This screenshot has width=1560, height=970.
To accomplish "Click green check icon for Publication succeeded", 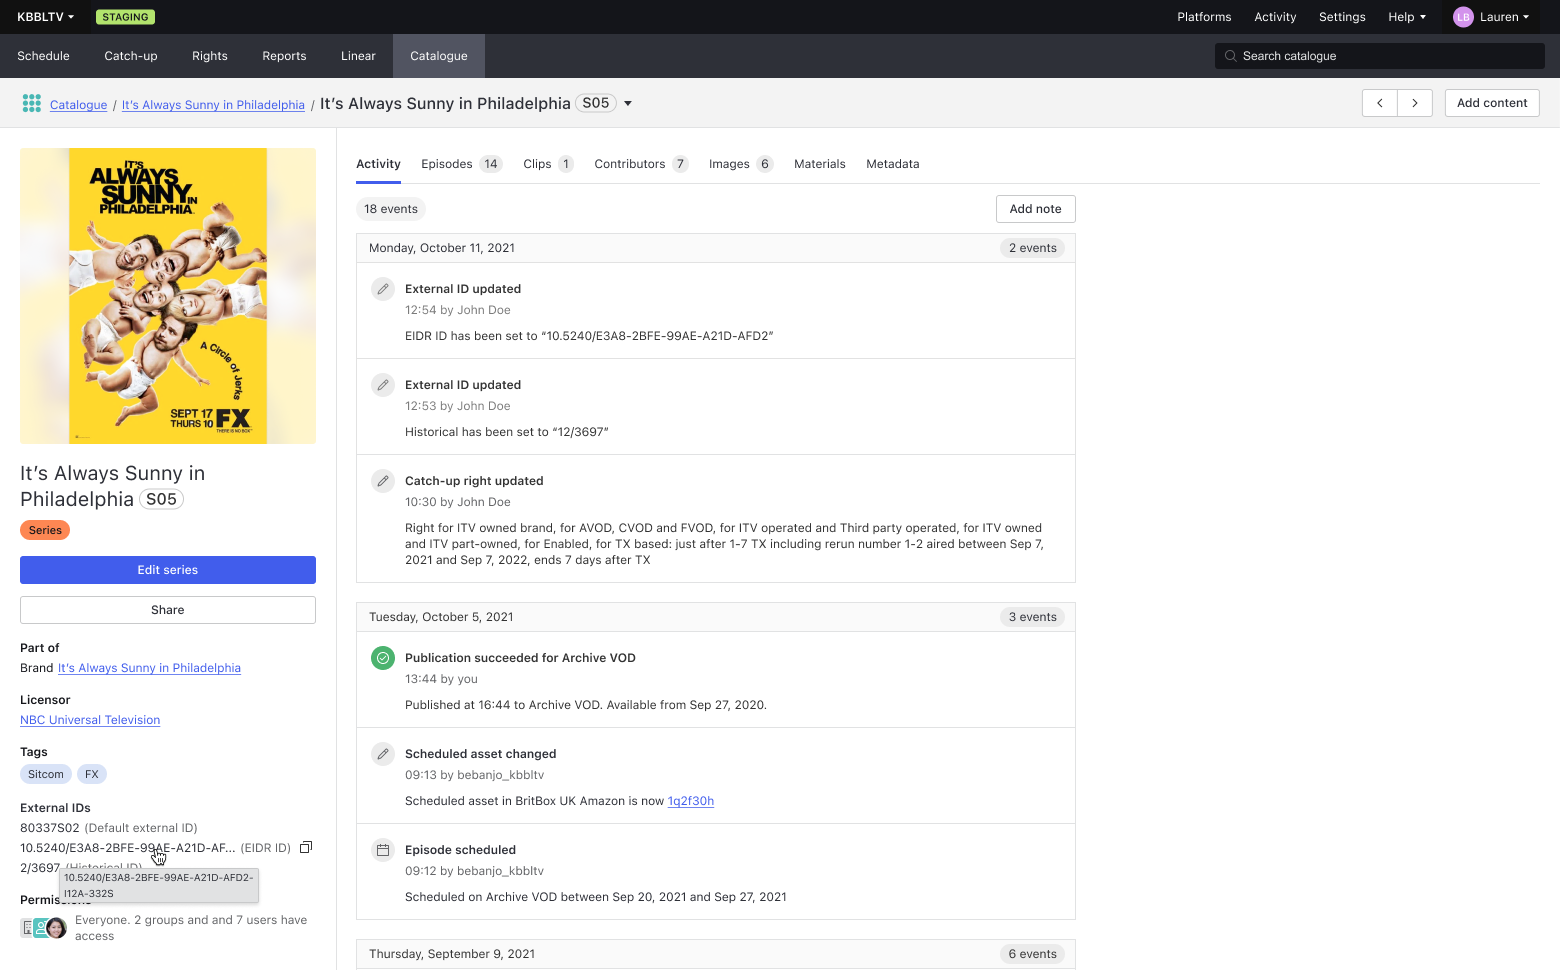I will click(x=383, y=658).
